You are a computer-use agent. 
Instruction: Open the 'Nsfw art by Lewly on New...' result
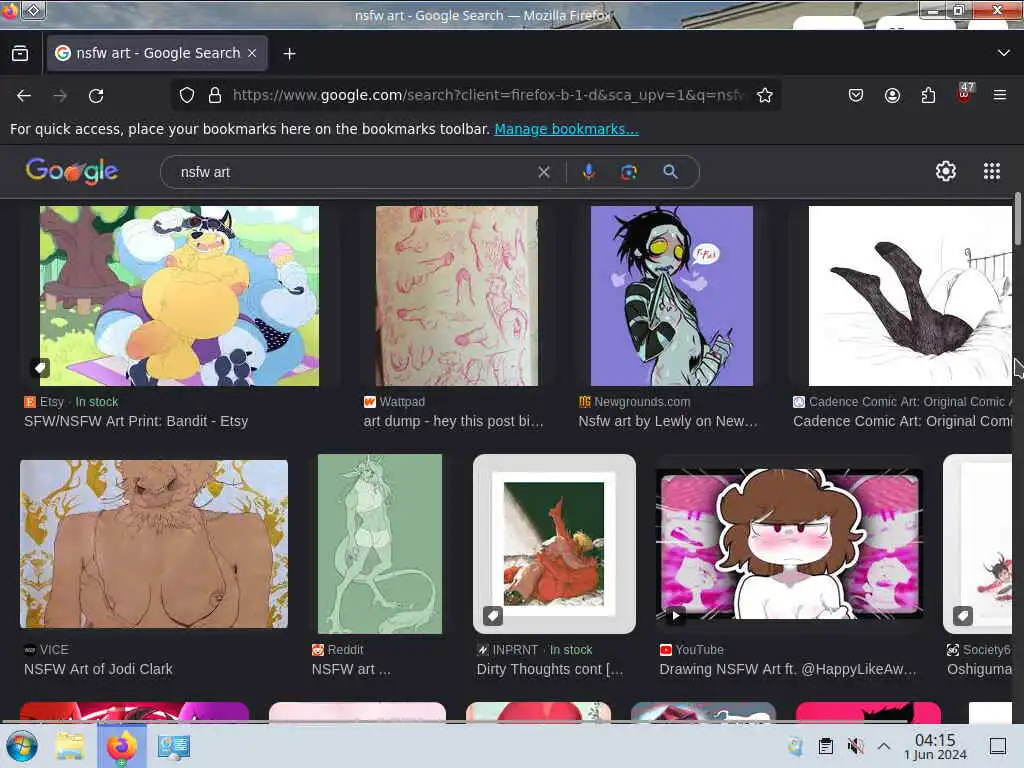[x=668, y=421]
